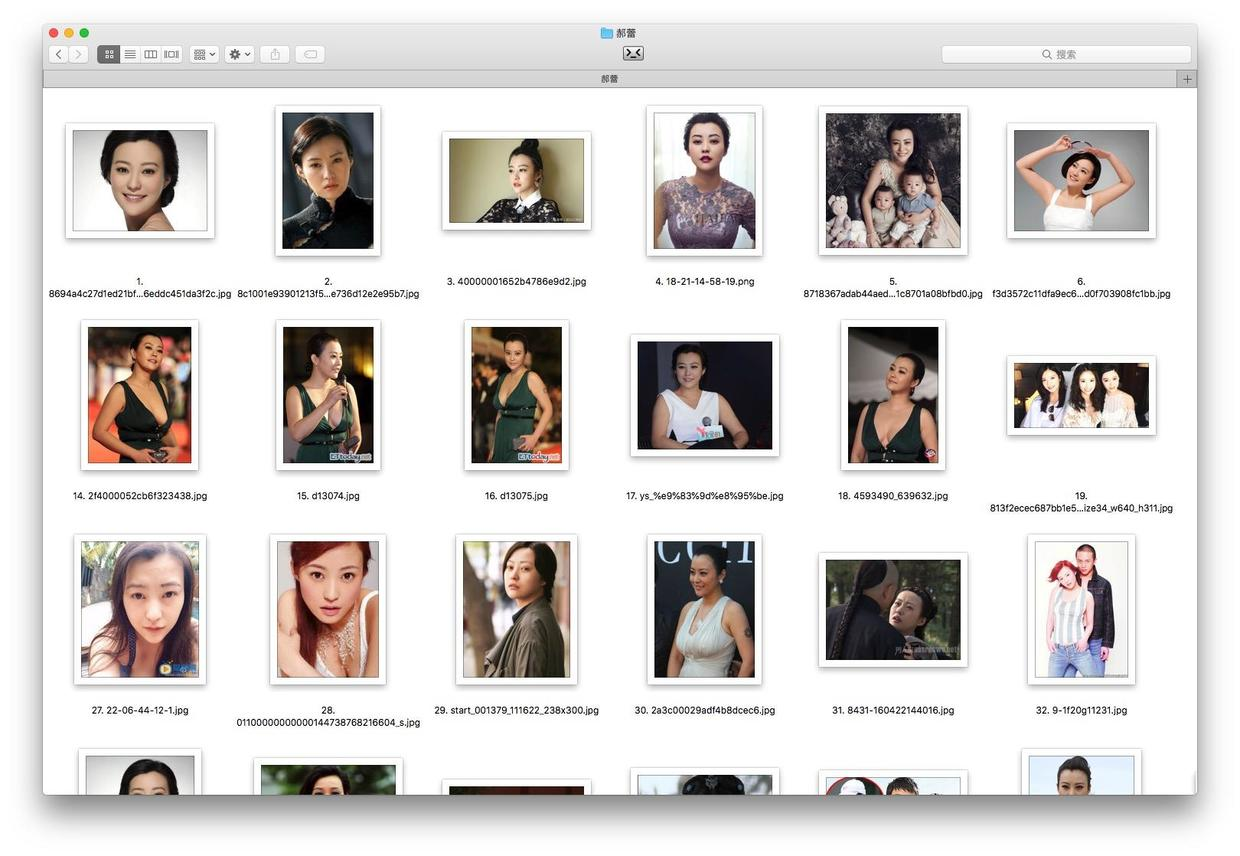Click filename 17. ys_%e9%83%9d%e8%95%be.jpg
Viewport: 1240px width, 856px height.
704,496
